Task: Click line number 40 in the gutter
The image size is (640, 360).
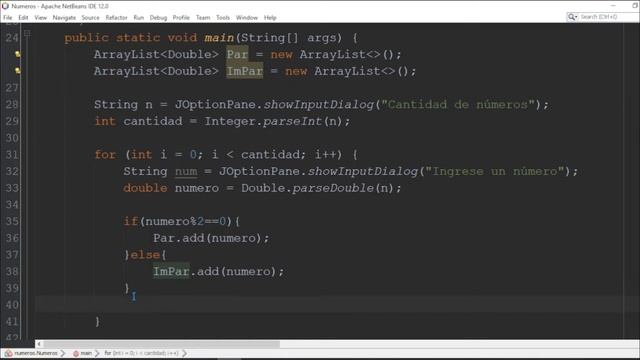Action: coord(12,305)
